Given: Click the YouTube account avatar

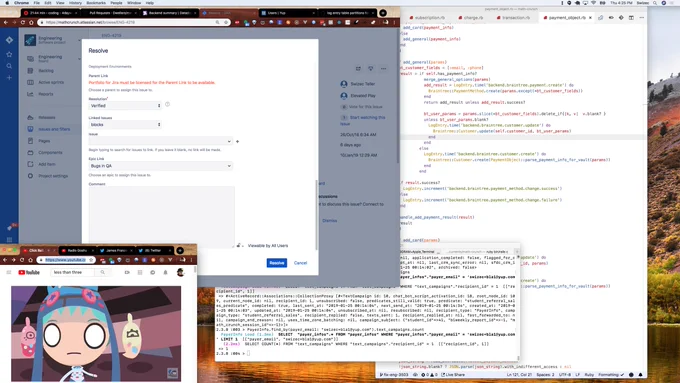Looking at the screenshot, I should pyautogui.click(x=180, y=272).
